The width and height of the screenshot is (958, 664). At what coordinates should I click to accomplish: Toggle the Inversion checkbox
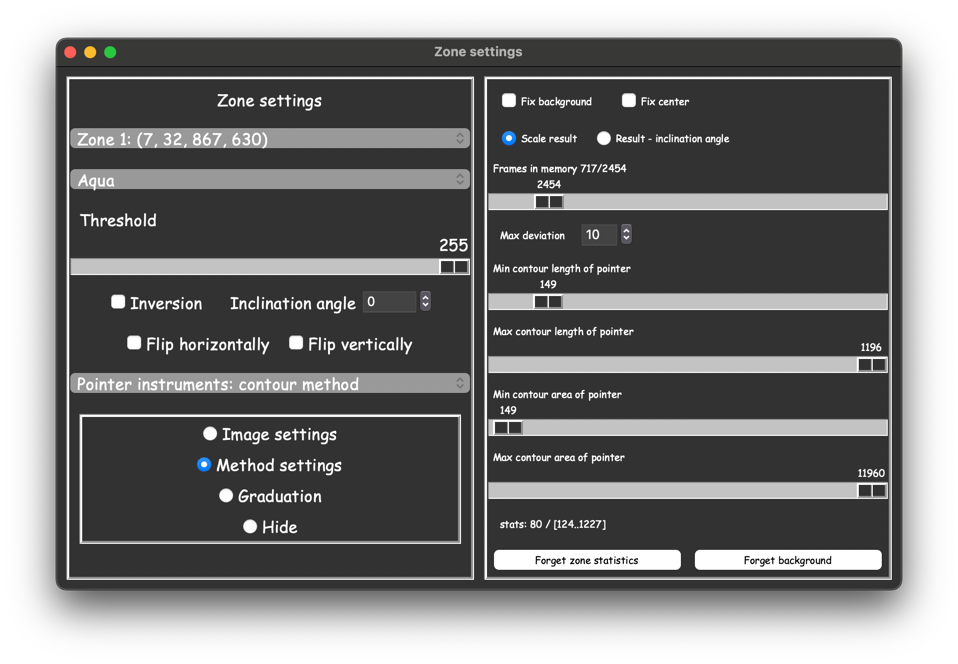tap(118, 302)
